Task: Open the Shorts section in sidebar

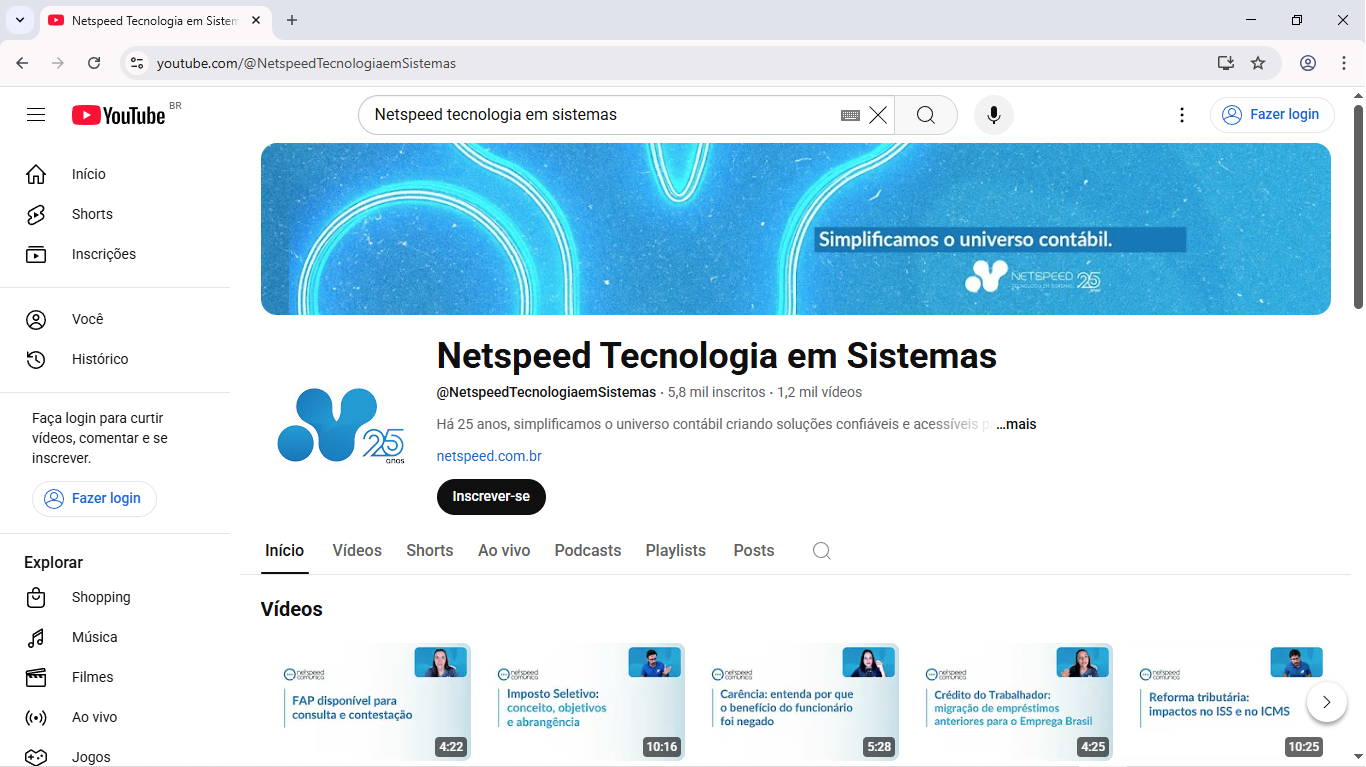Action: click(92, 214)
